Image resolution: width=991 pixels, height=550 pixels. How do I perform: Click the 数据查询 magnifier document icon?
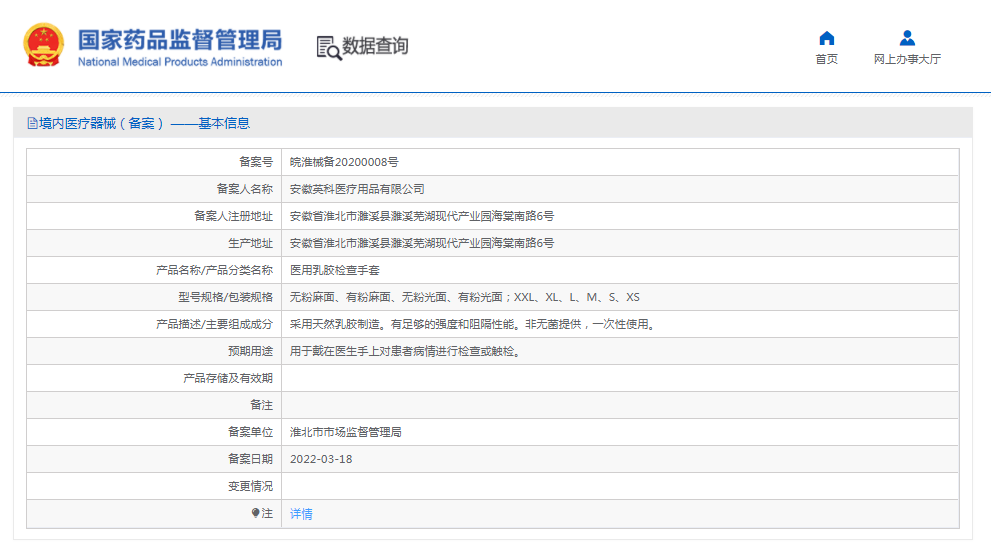click(x=328, y=47)
